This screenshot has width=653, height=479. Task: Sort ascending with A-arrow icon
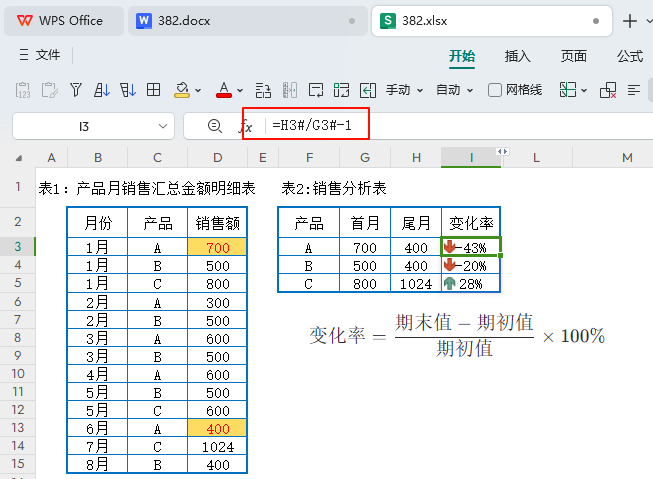click(x=102, y=90)
